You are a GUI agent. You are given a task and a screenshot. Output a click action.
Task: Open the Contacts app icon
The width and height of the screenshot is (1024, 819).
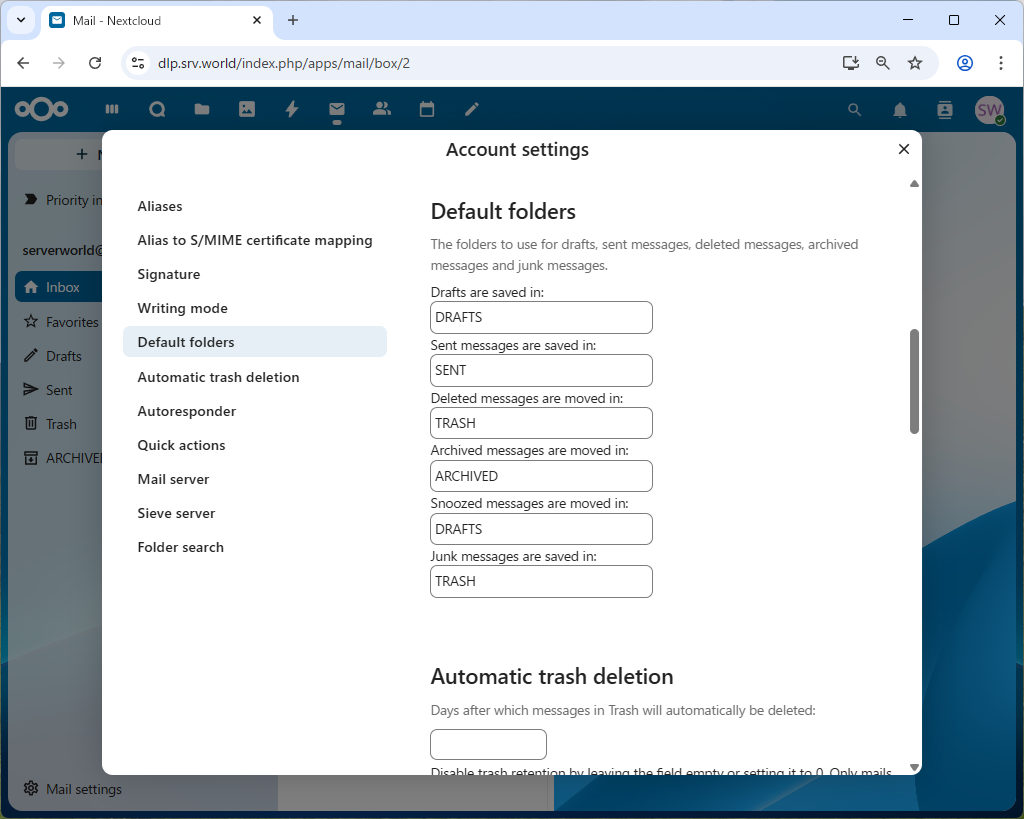(x=381, y=109)
